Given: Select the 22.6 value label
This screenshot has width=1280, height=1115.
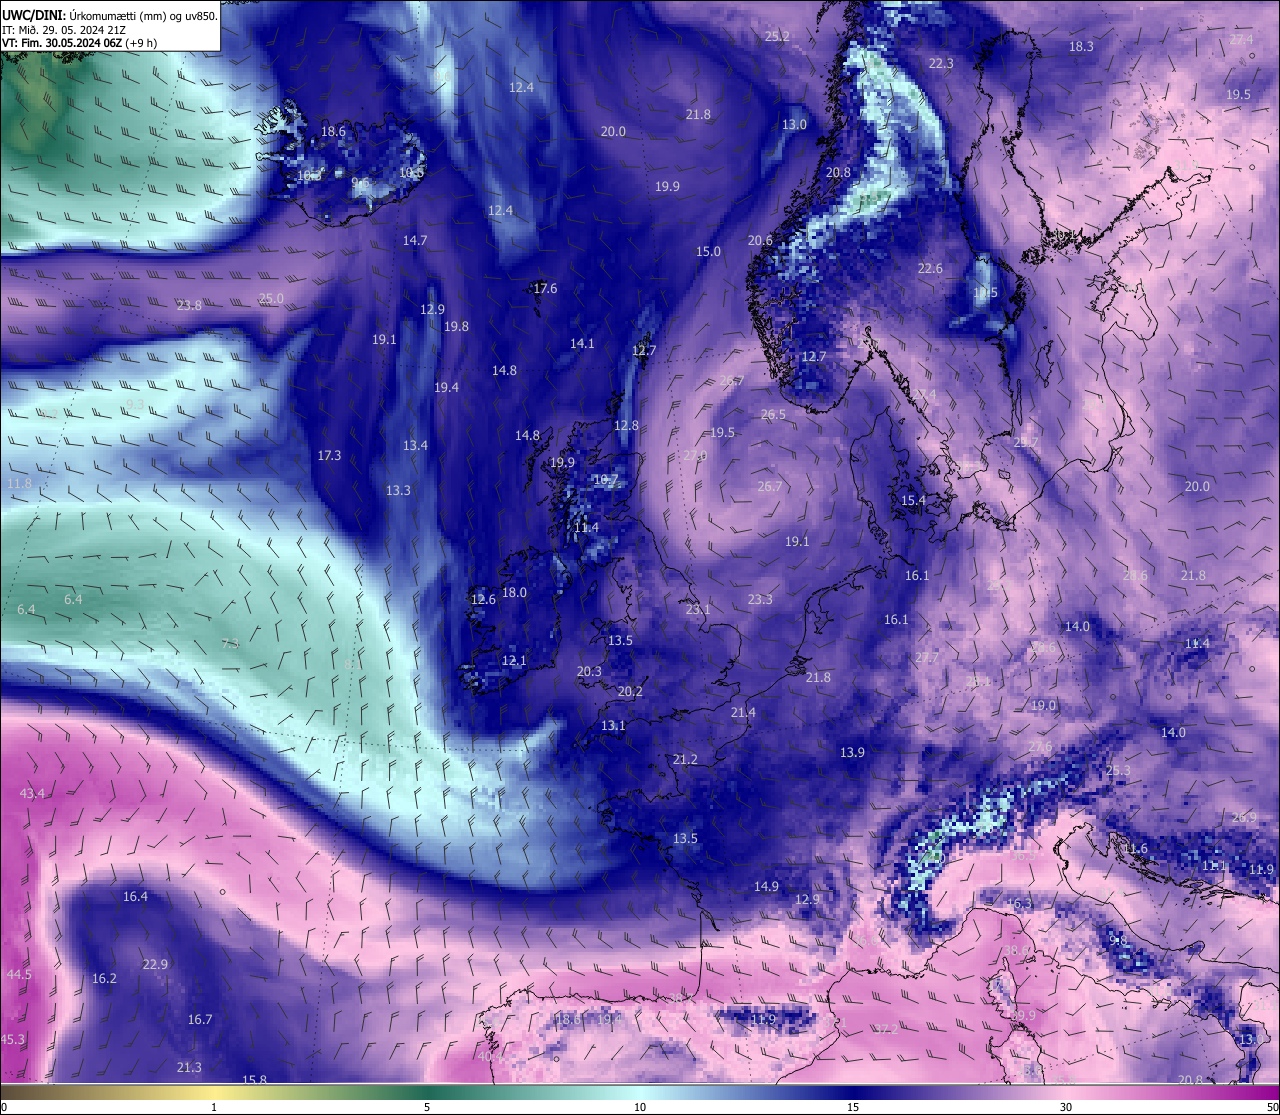Looking at the screenshot, I should click(x=930, y=268).
